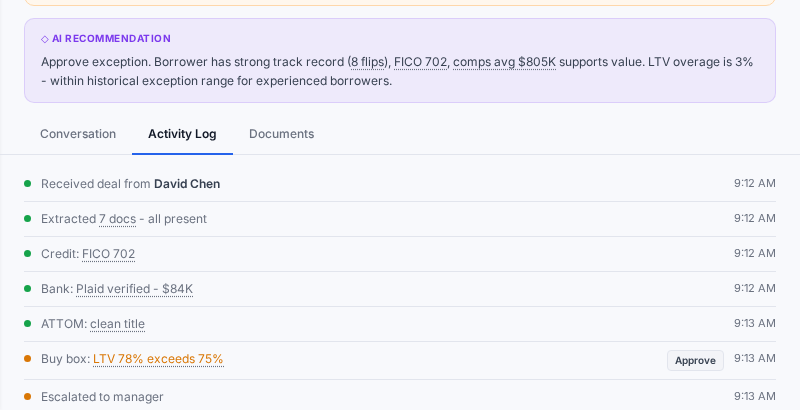Image resolution: width=800 pixels, height=410 pixels.
Task: Open the Documents tab
Action: [281, 134]
